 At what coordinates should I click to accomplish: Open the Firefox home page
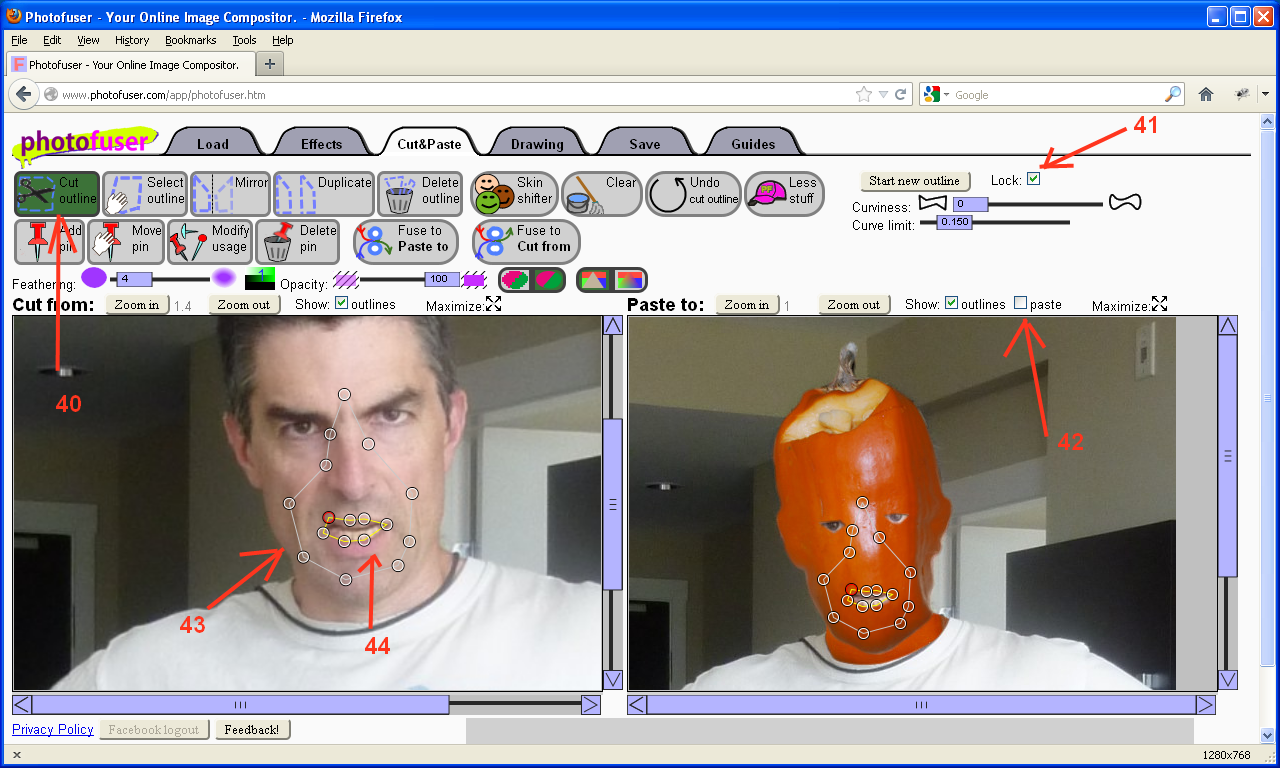click(1206, 94)
